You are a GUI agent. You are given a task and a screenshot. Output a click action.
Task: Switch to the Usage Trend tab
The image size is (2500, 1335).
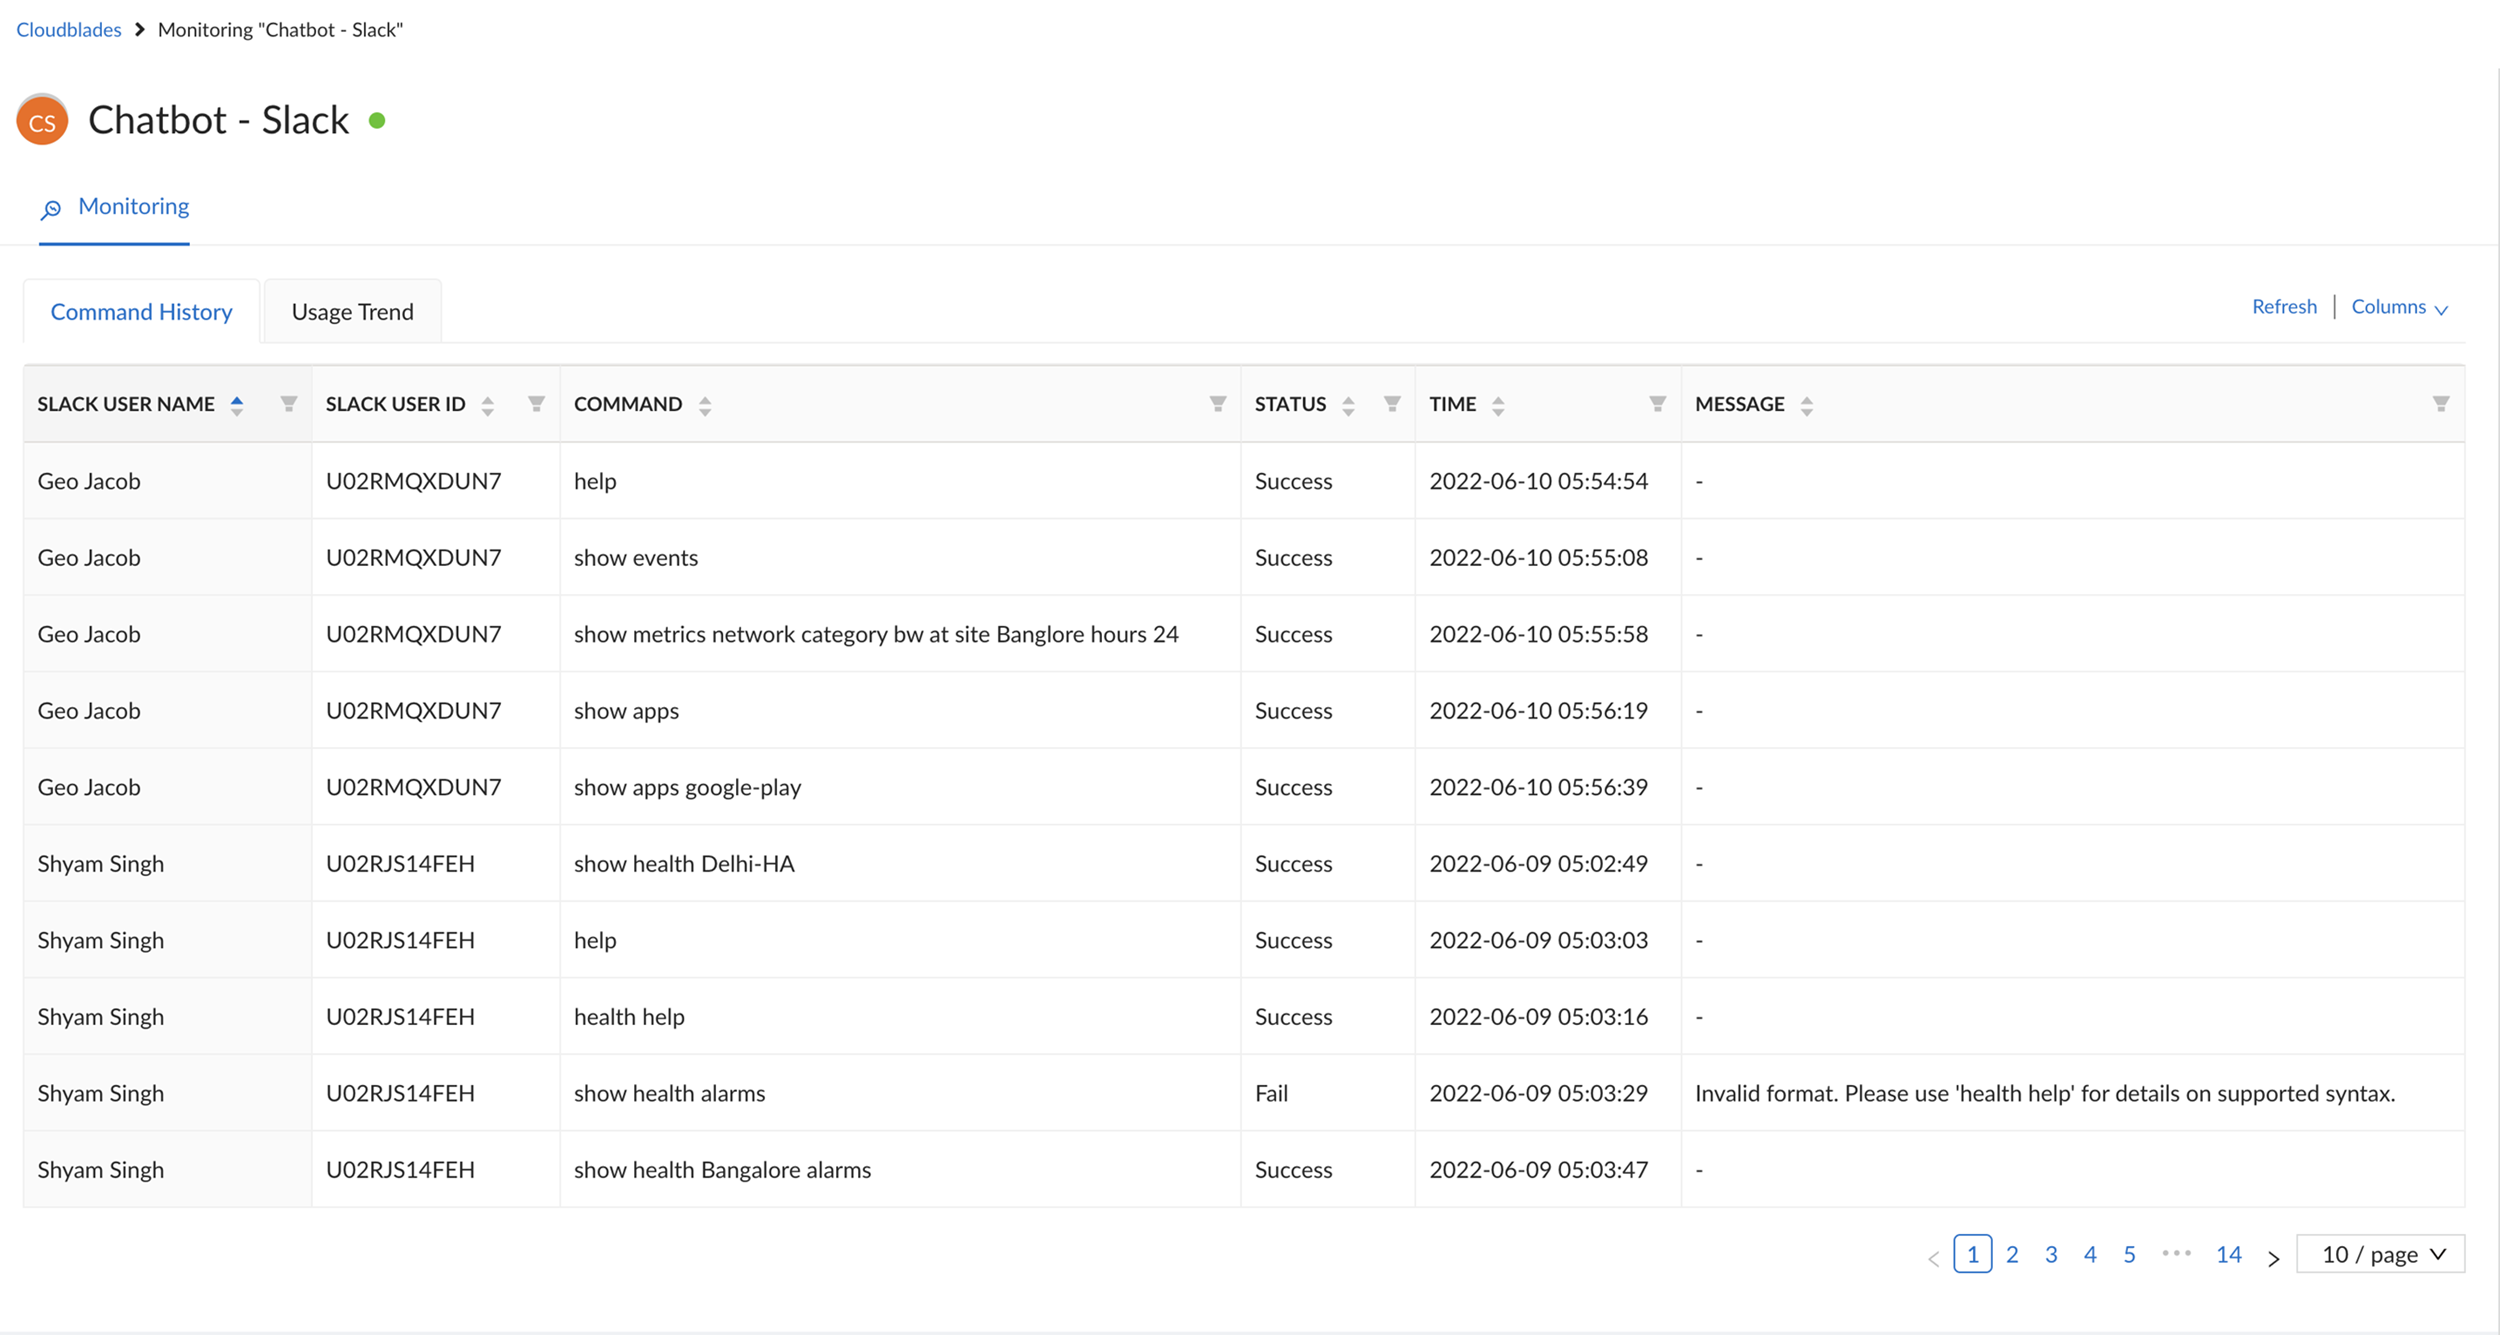click(352, 312)
